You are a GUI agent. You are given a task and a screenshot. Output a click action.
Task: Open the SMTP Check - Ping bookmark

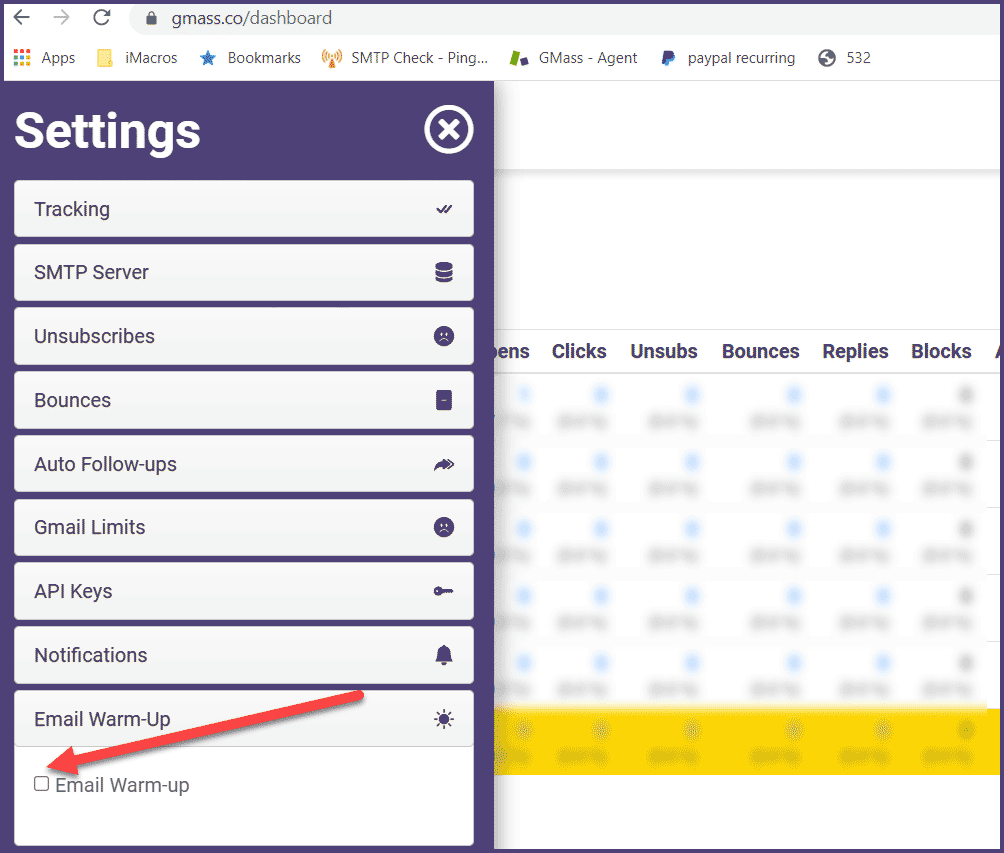click(405, 58)
